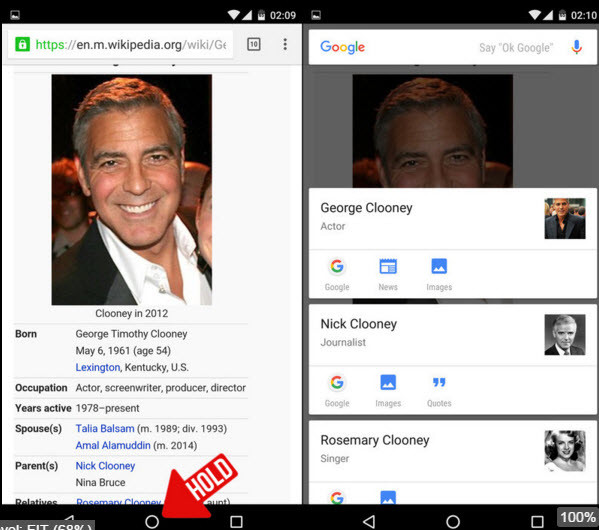
Task: Tap the Nick Clooney card title
Action: (359, 324)
